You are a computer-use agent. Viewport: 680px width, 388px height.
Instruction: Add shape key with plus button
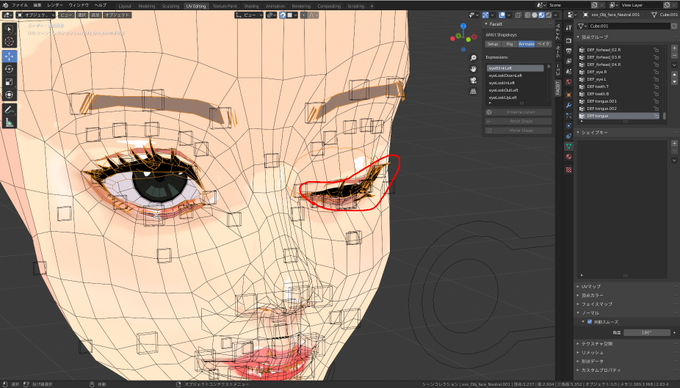pos(674,143)
